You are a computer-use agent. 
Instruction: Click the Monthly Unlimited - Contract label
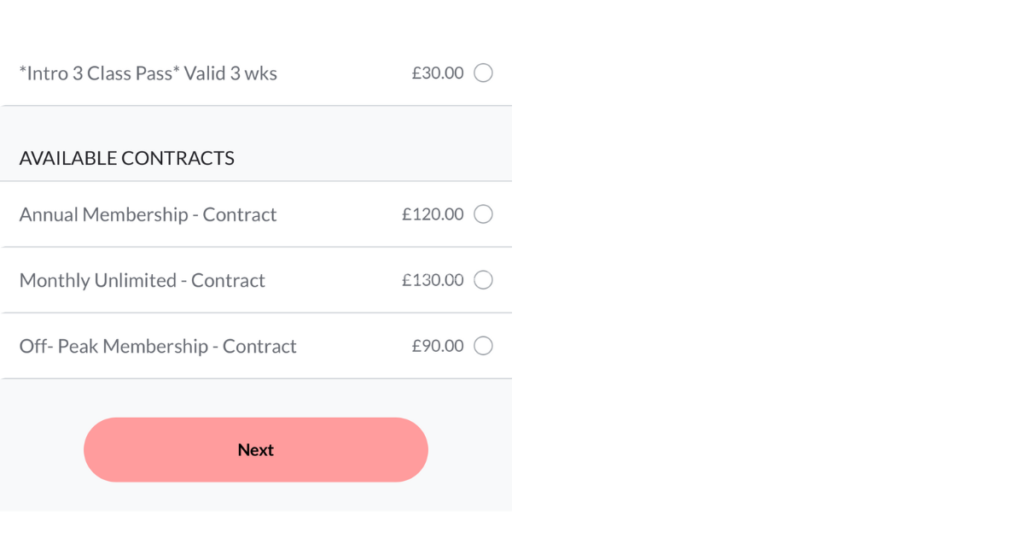click(142, 281)
